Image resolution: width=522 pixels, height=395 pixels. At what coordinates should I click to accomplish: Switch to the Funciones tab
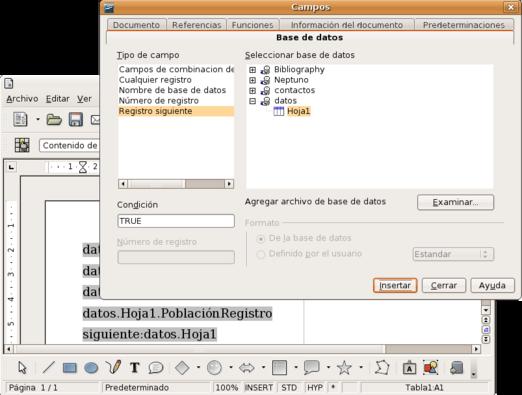tap(252, 25)
